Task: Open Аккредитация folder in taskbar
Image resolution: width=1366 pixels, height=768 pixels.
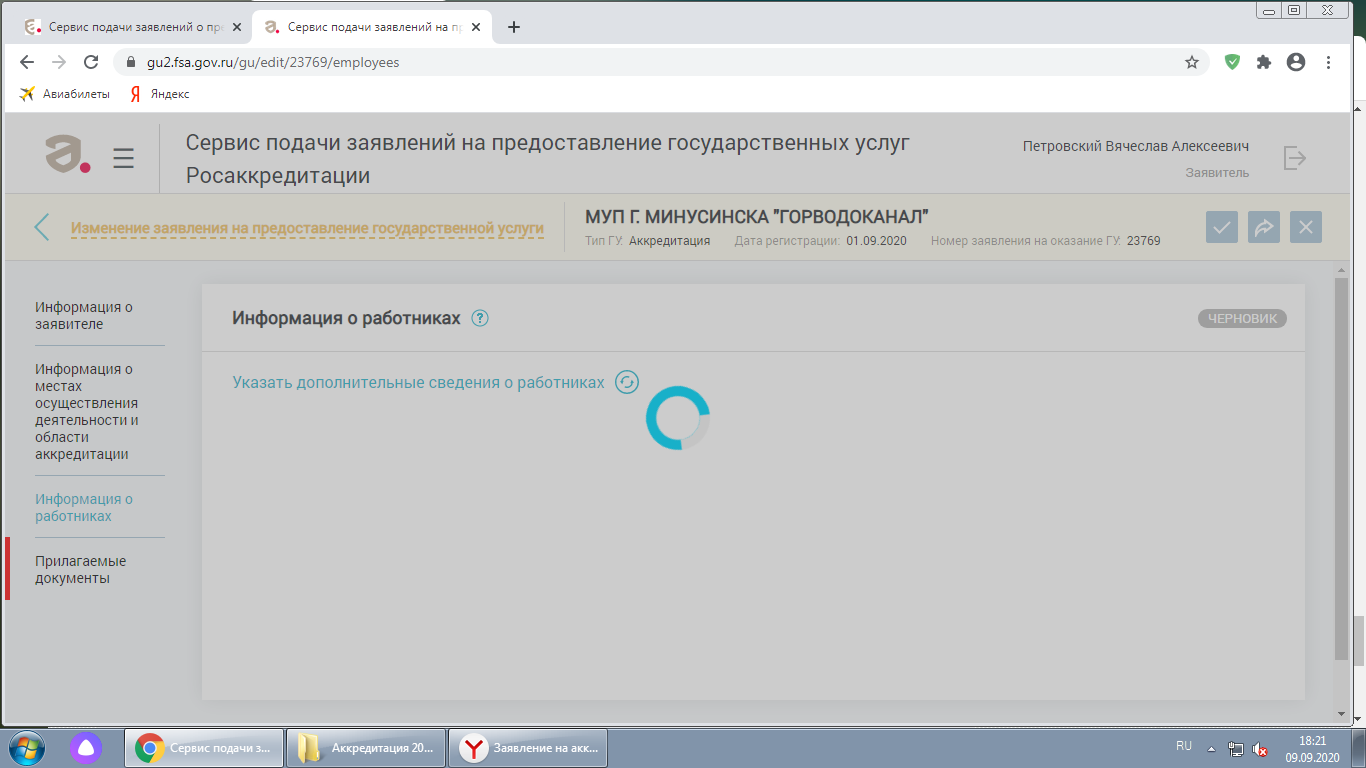Action: point(365,747)
